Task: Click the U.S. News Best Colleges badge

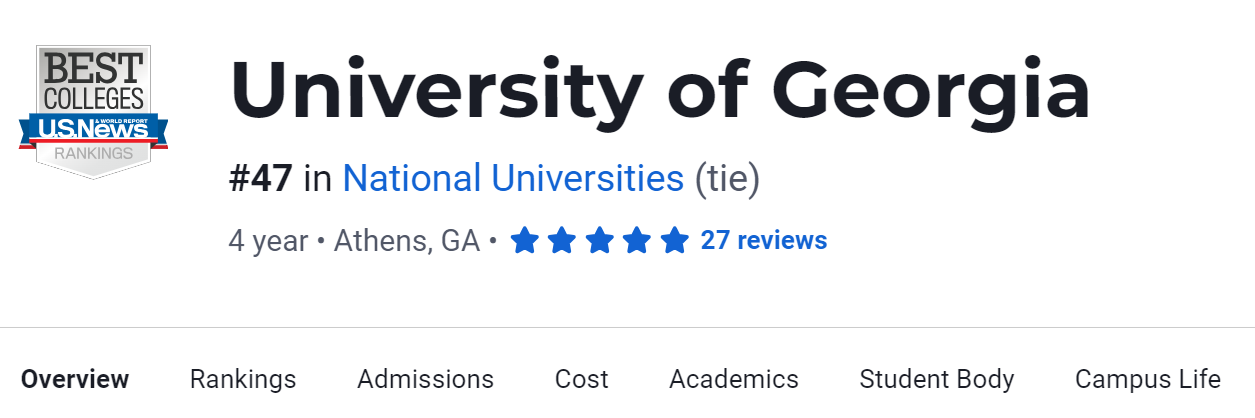Action: (x=93, y=112)
